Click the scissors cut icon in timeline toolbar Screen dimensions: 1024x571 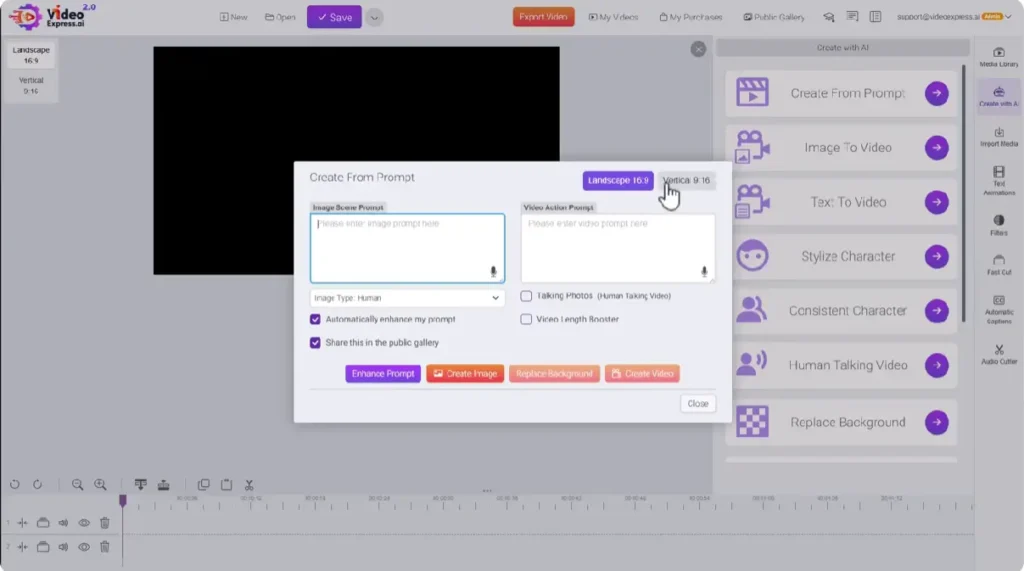(x=249, y=485)
